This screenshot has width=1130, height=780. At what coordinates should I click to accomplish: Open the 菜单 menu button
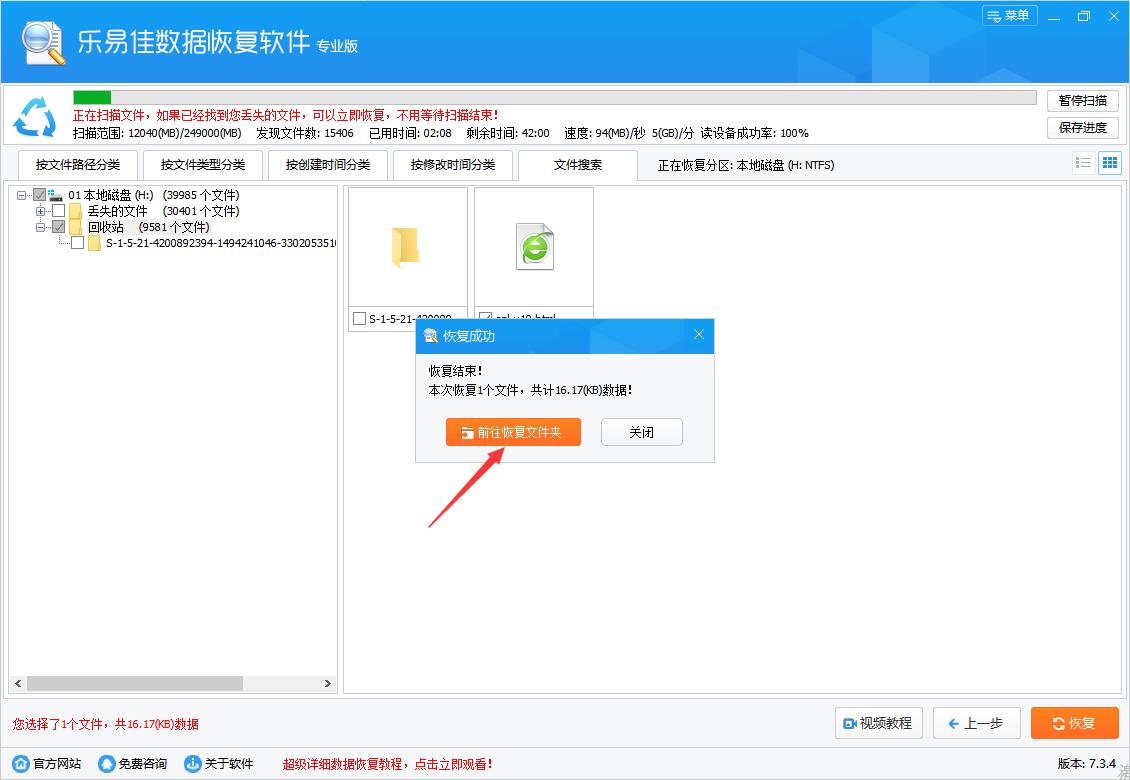tap(1009, 16)
